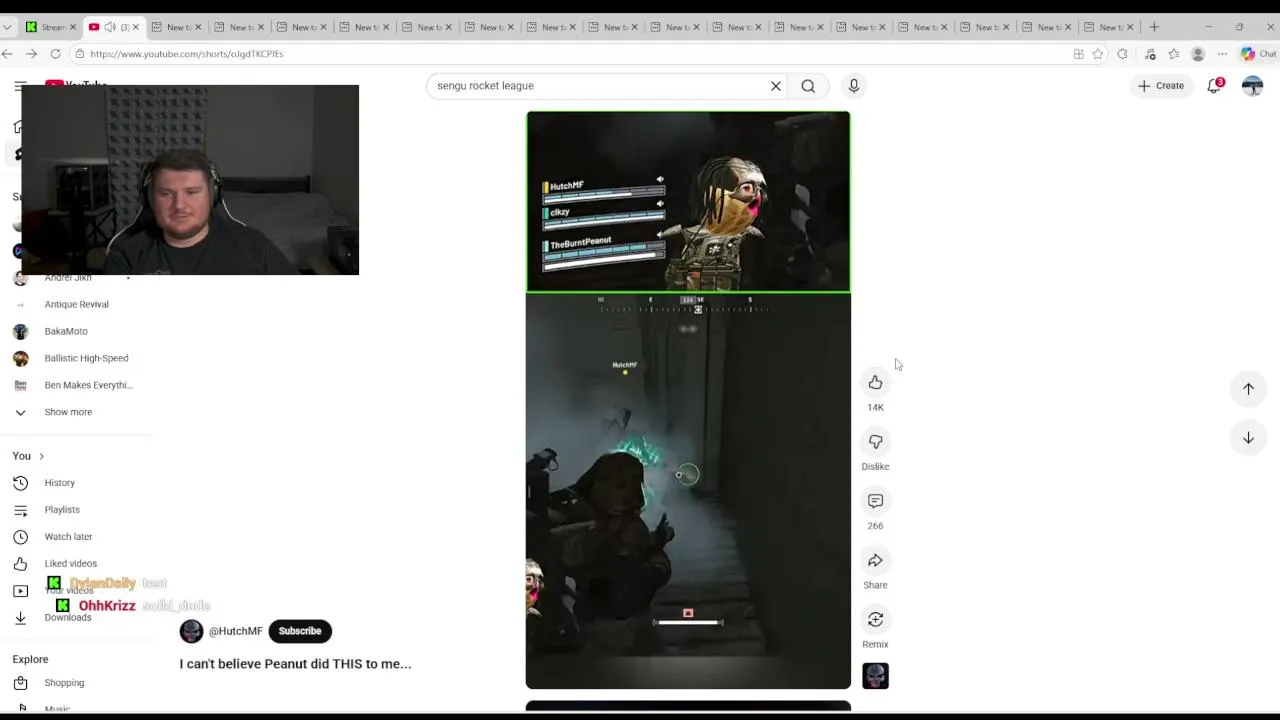Expand the You section chevron
This screenshot has height=720, width=1280.
coord(41,456)
